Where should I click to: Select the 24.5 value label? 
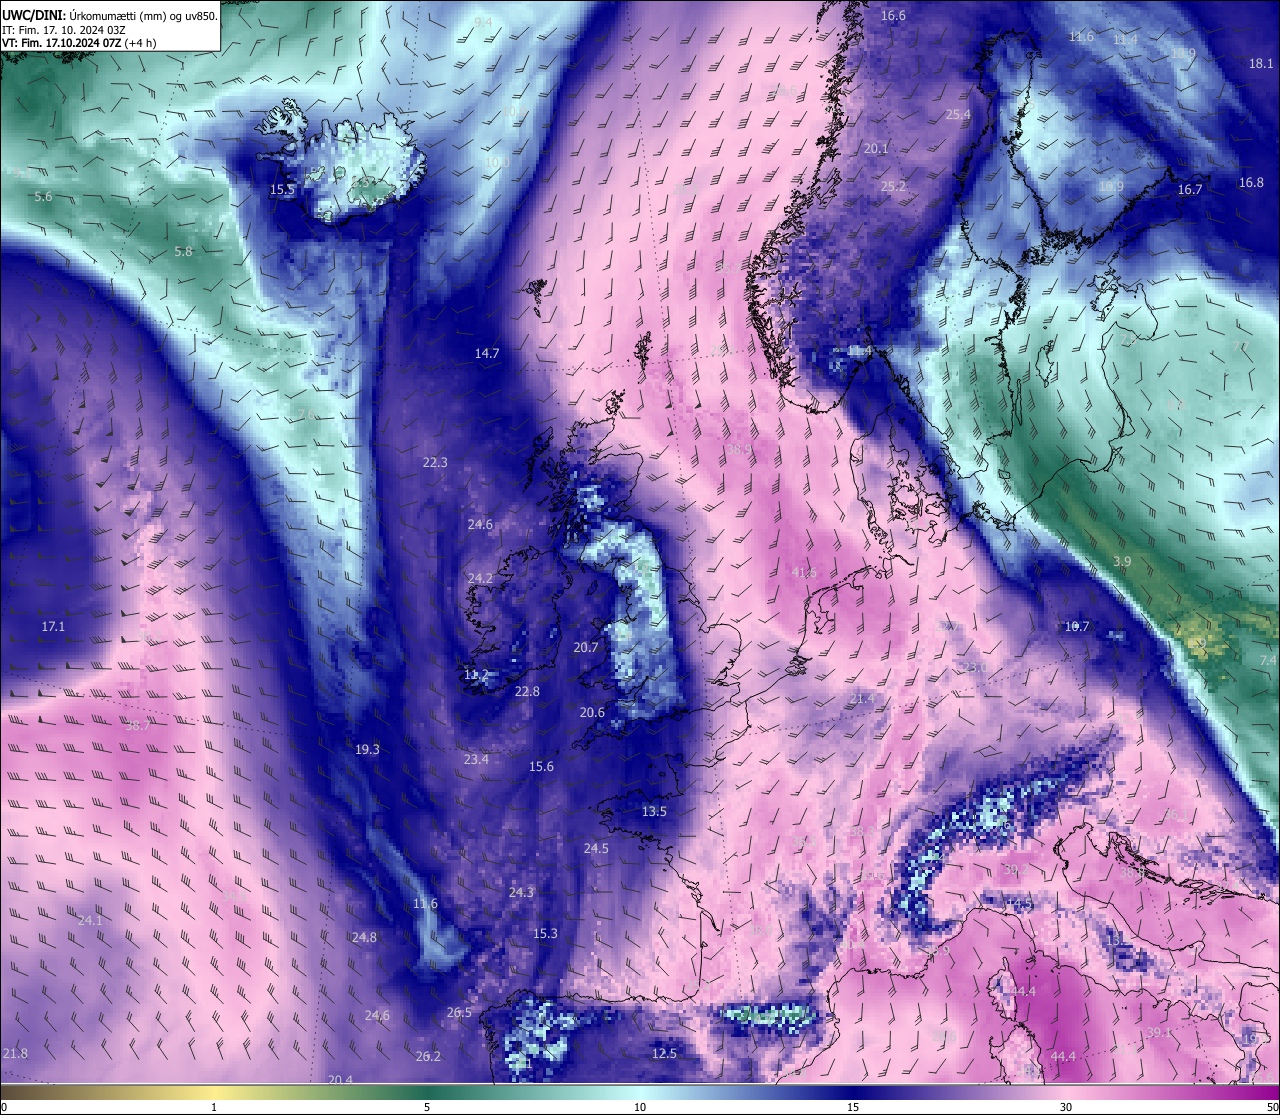[596, 848]
